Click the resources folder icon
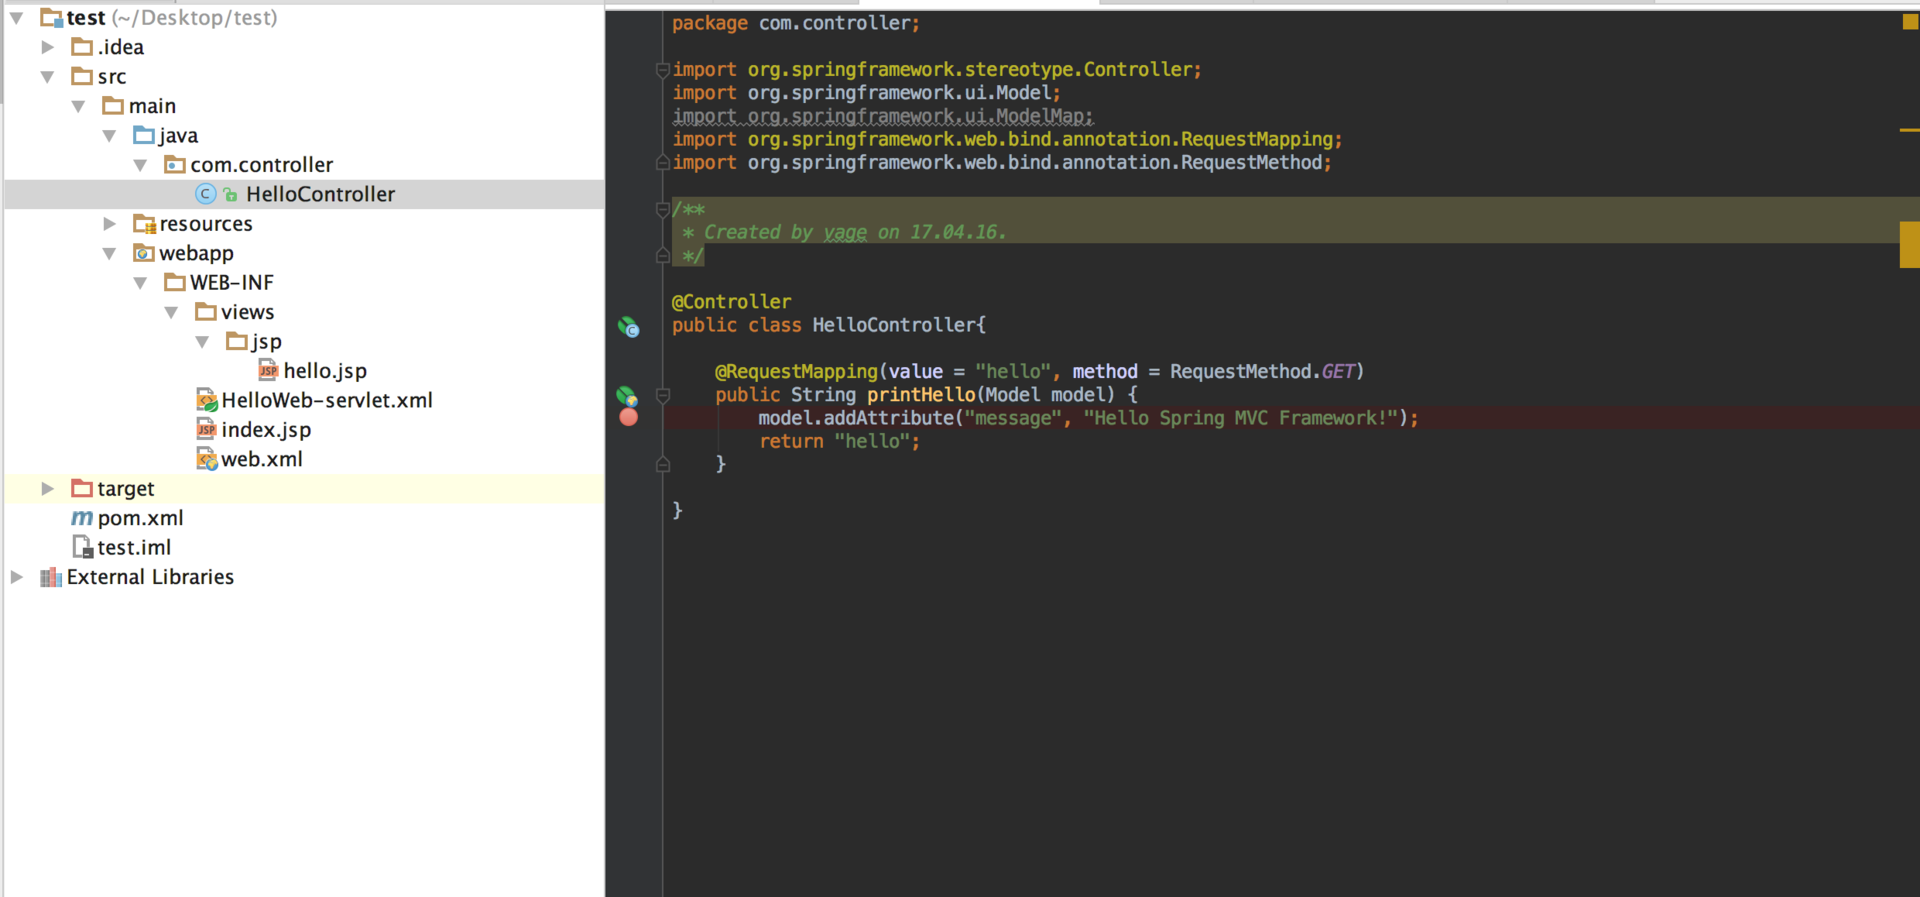The image size is (1920, 897). (x=144, y=224)
